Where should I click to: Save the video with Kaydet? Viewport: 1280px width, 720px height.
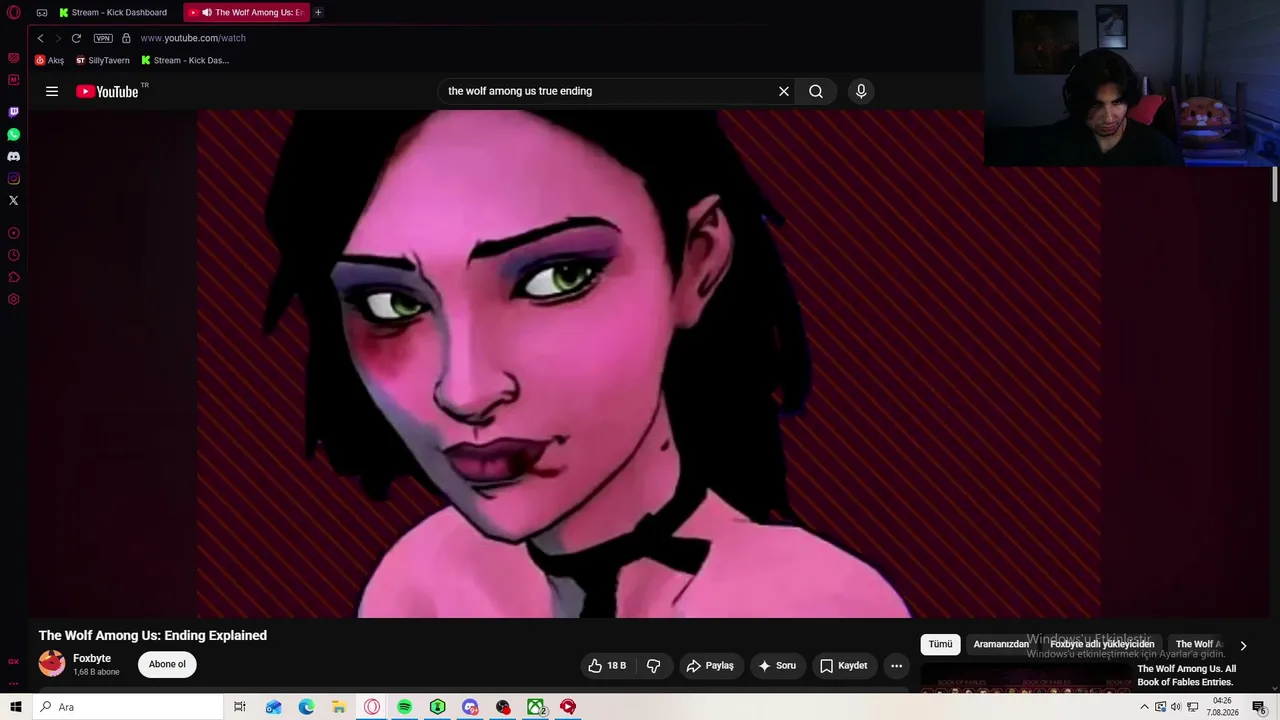click(843, 665)
